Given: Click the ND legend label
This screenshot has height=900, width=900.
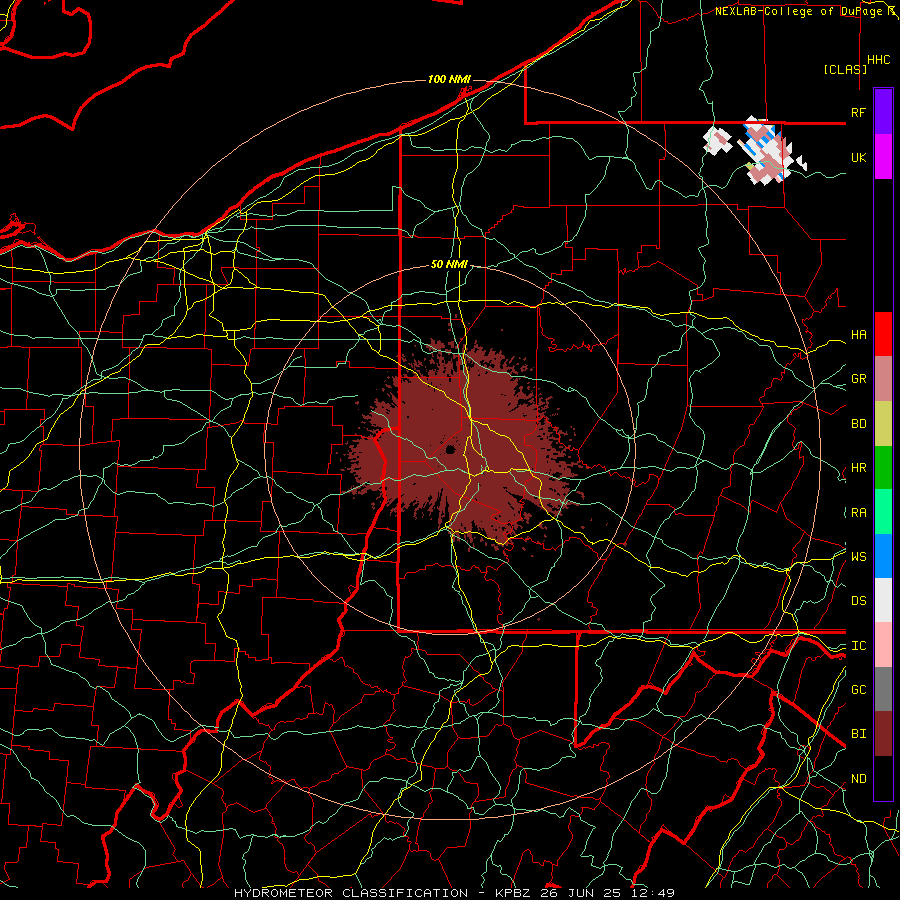Looking at the screenshot, I should click(858, 779).
